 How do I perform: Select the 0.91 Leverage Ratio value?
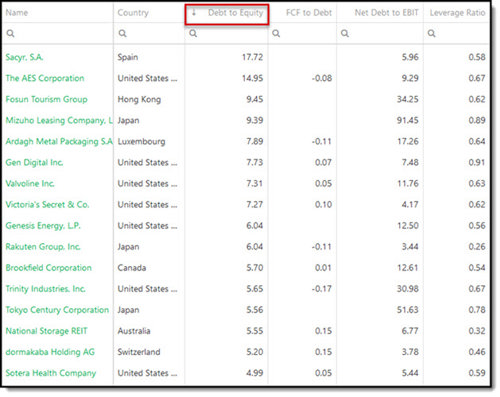pos(477,162)
